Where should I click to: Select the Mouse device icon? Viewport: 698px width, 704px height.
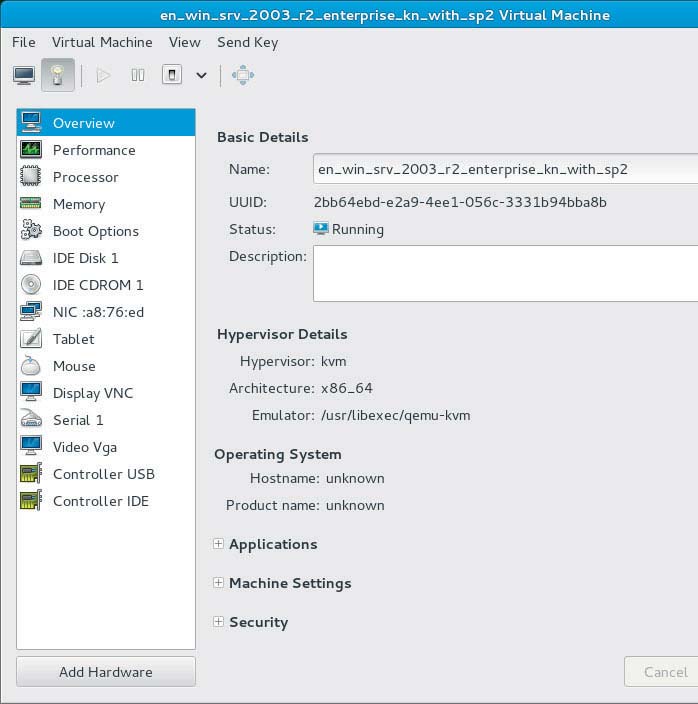coord(31,365)
